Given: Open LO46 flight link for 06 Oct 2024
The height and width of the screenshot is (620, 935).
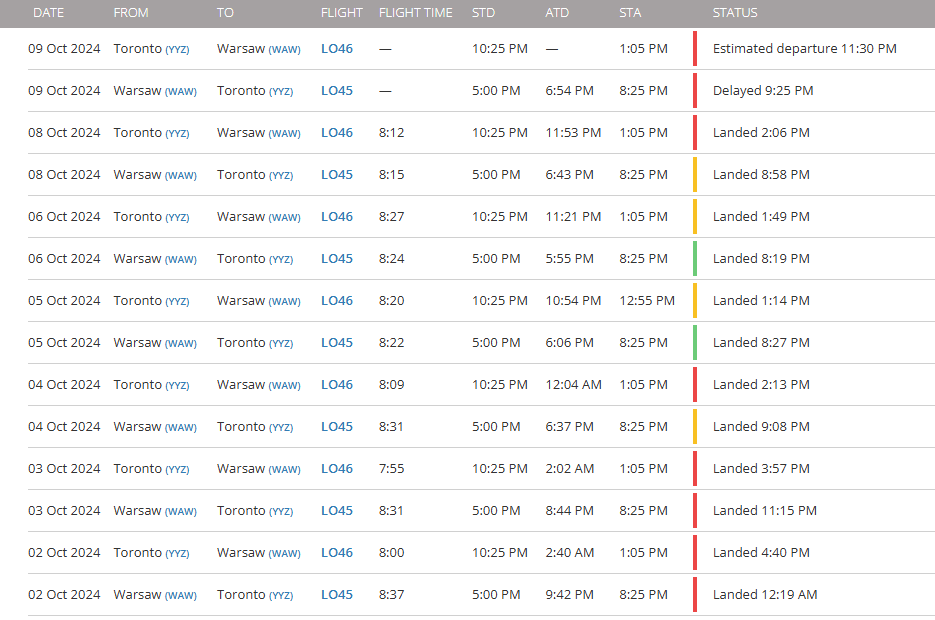Looking at the screenshot, I should point(337,216).
